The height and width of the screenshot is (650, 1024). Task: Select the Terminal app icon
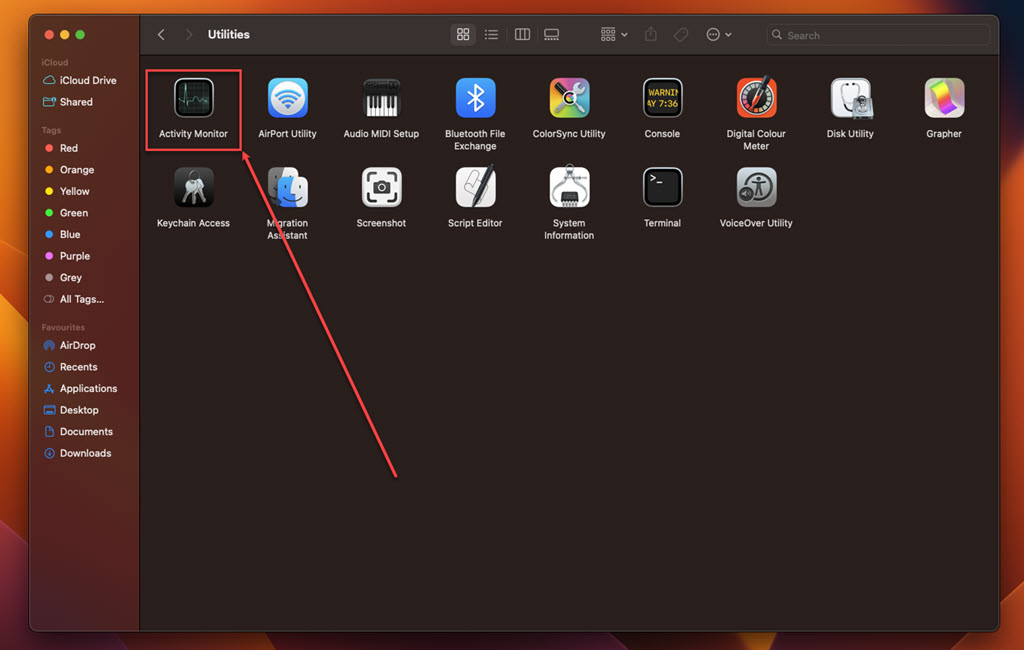662,187
